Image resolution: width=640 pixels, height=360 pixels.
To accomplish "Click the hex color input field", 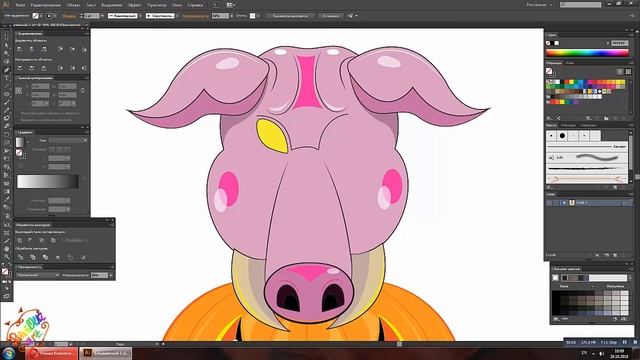I will [620, 43].
